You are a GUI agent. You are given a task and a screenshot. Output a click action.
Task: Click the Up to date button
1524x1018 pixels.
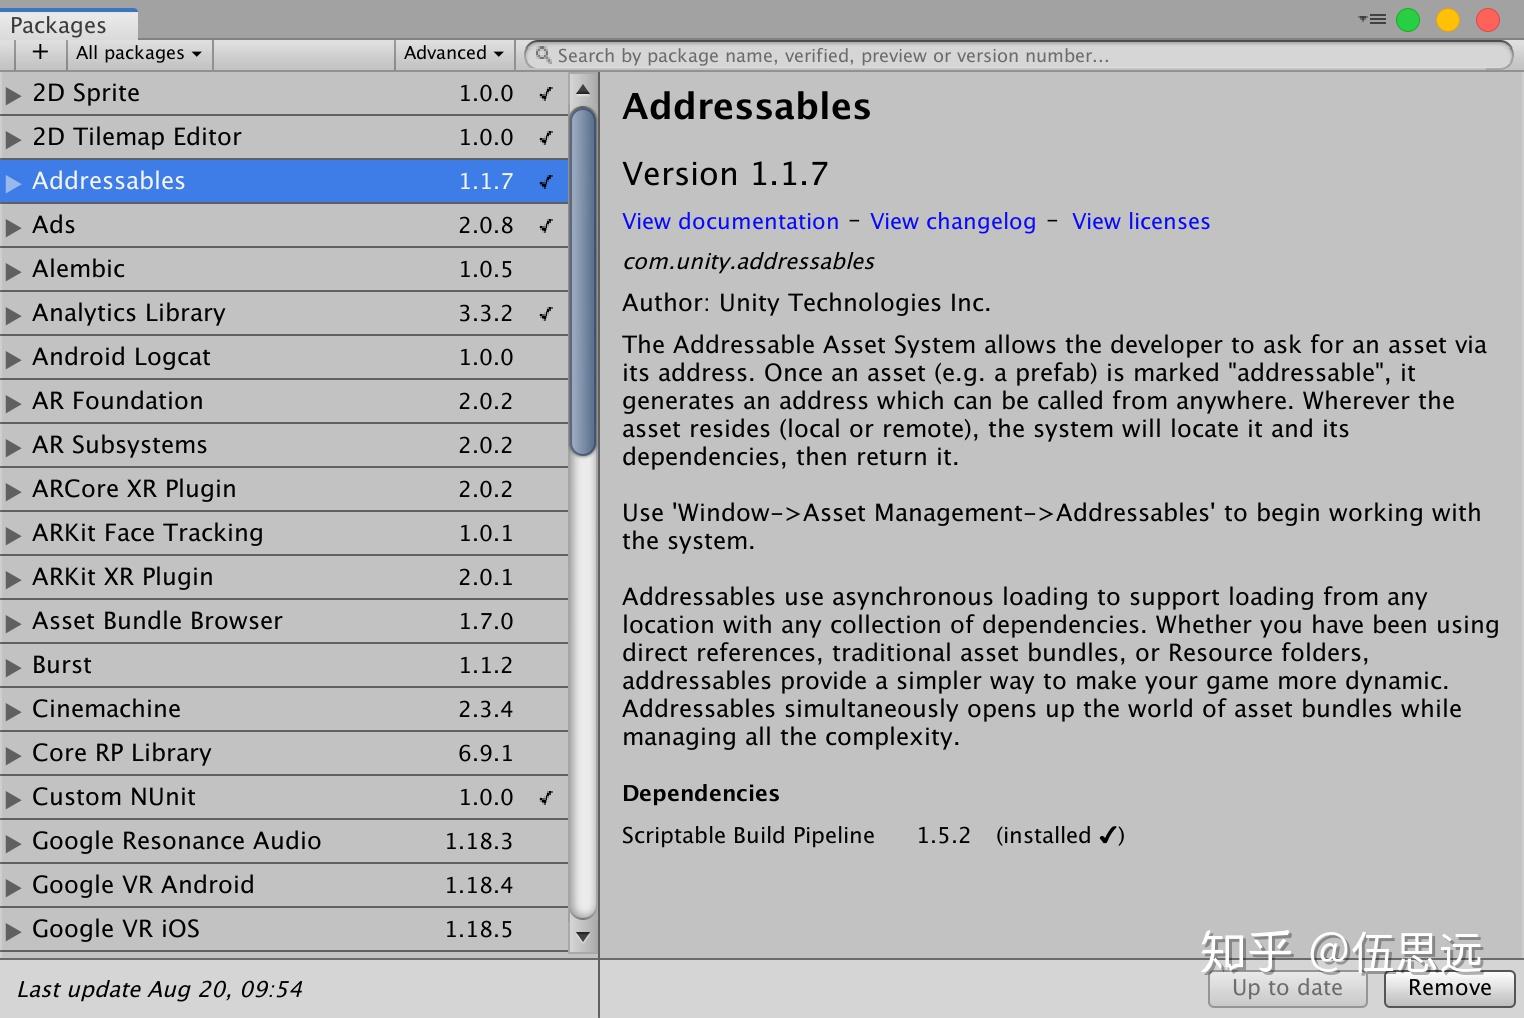pyautogui.click(x=1287, y=988)
